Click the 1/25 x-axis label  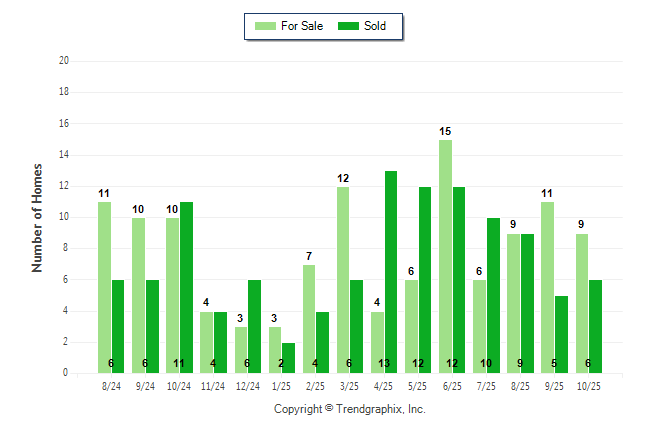point(281,385)
